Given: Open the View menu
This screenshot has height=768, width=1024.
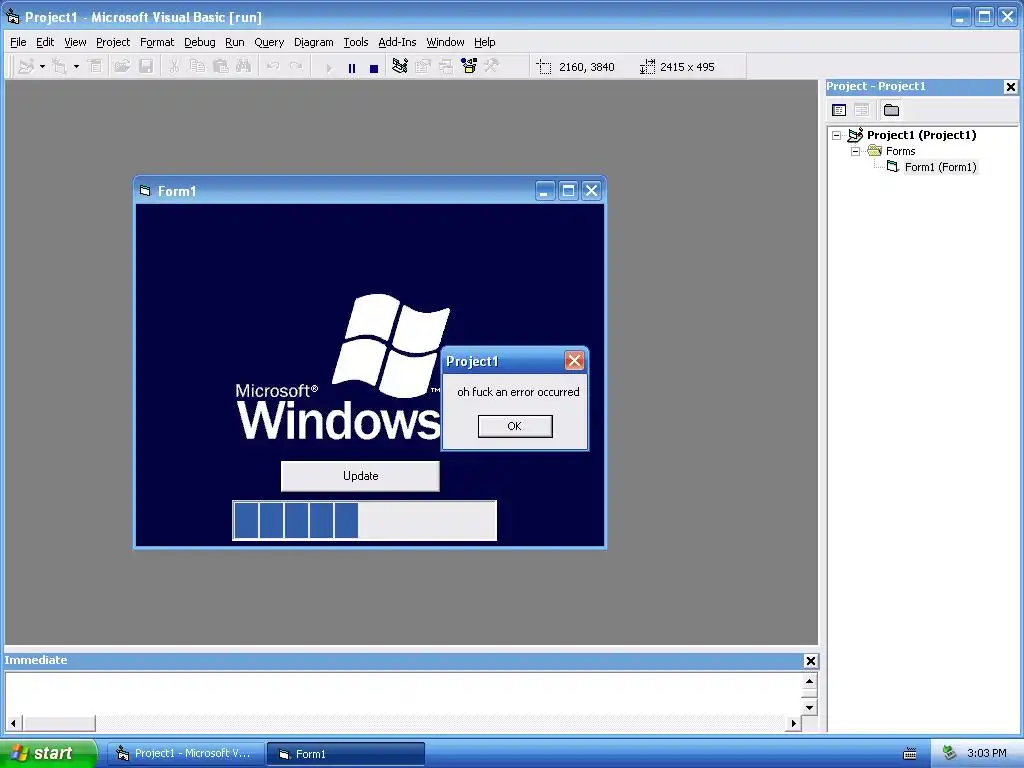Looking at the screenshot, I should (x=75, y=42).
